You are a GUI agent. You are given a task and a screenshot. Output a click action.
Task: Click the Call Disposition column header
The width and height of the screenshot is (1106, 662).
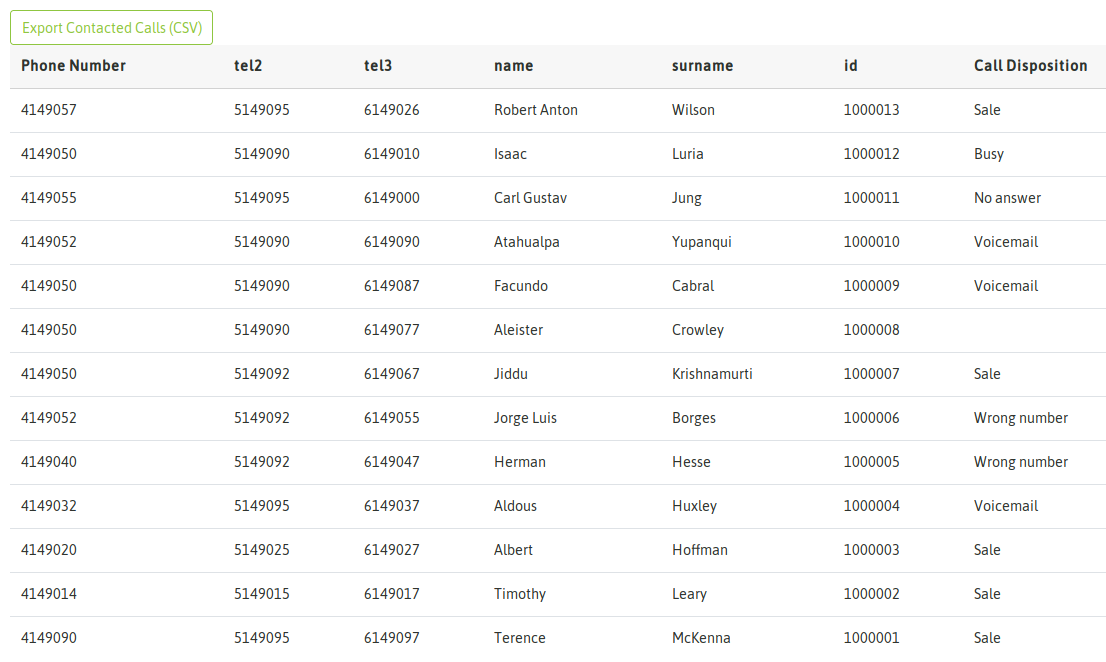[1031, 66]
